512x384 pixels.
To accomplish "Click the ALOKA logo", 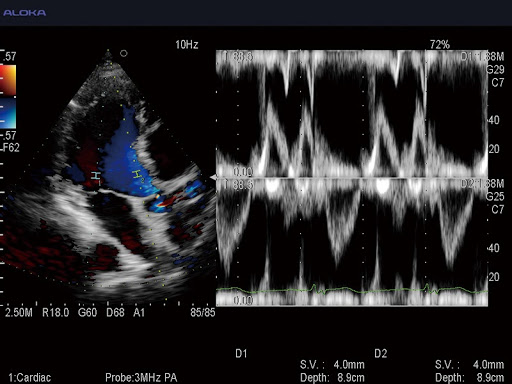I will (x=24, y=13).
